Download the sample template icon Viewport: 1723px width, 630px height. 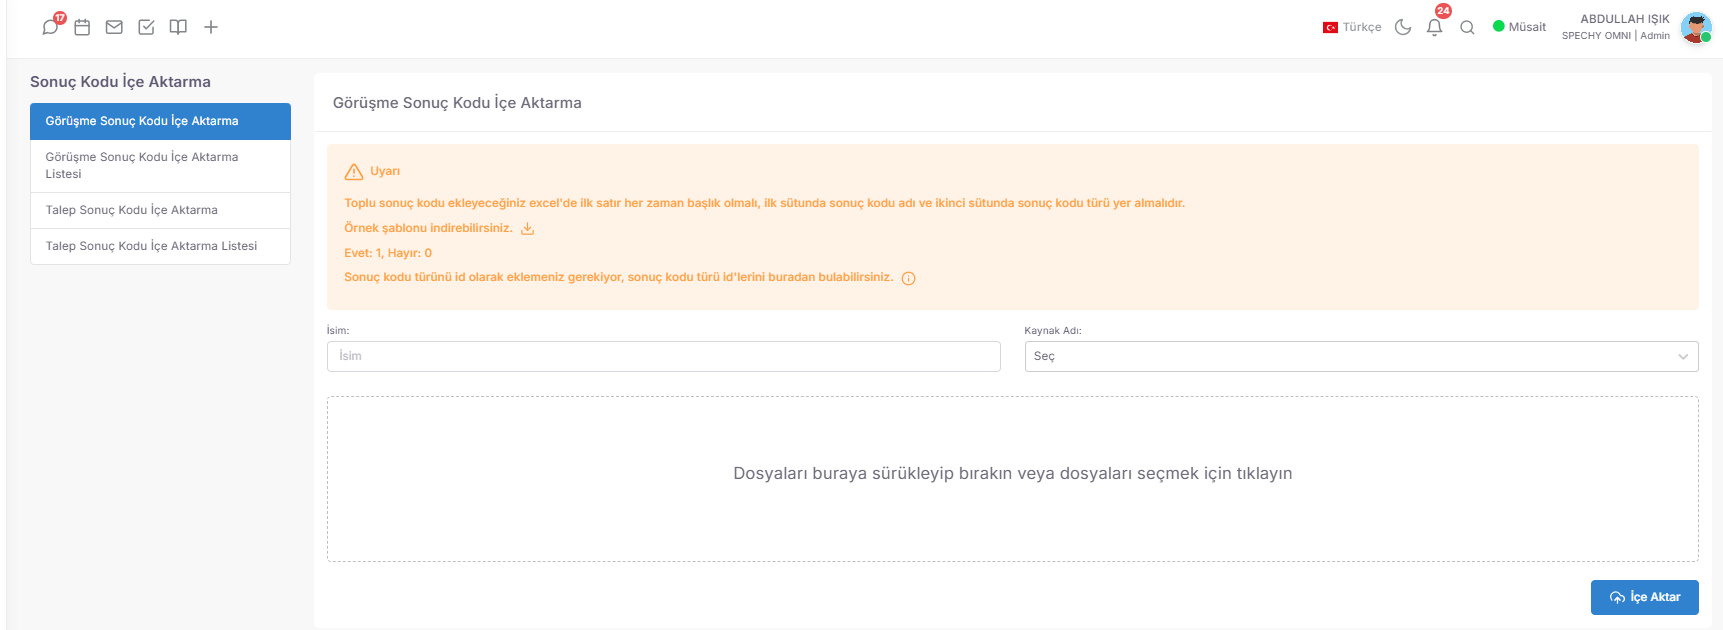tap(527, 229)
